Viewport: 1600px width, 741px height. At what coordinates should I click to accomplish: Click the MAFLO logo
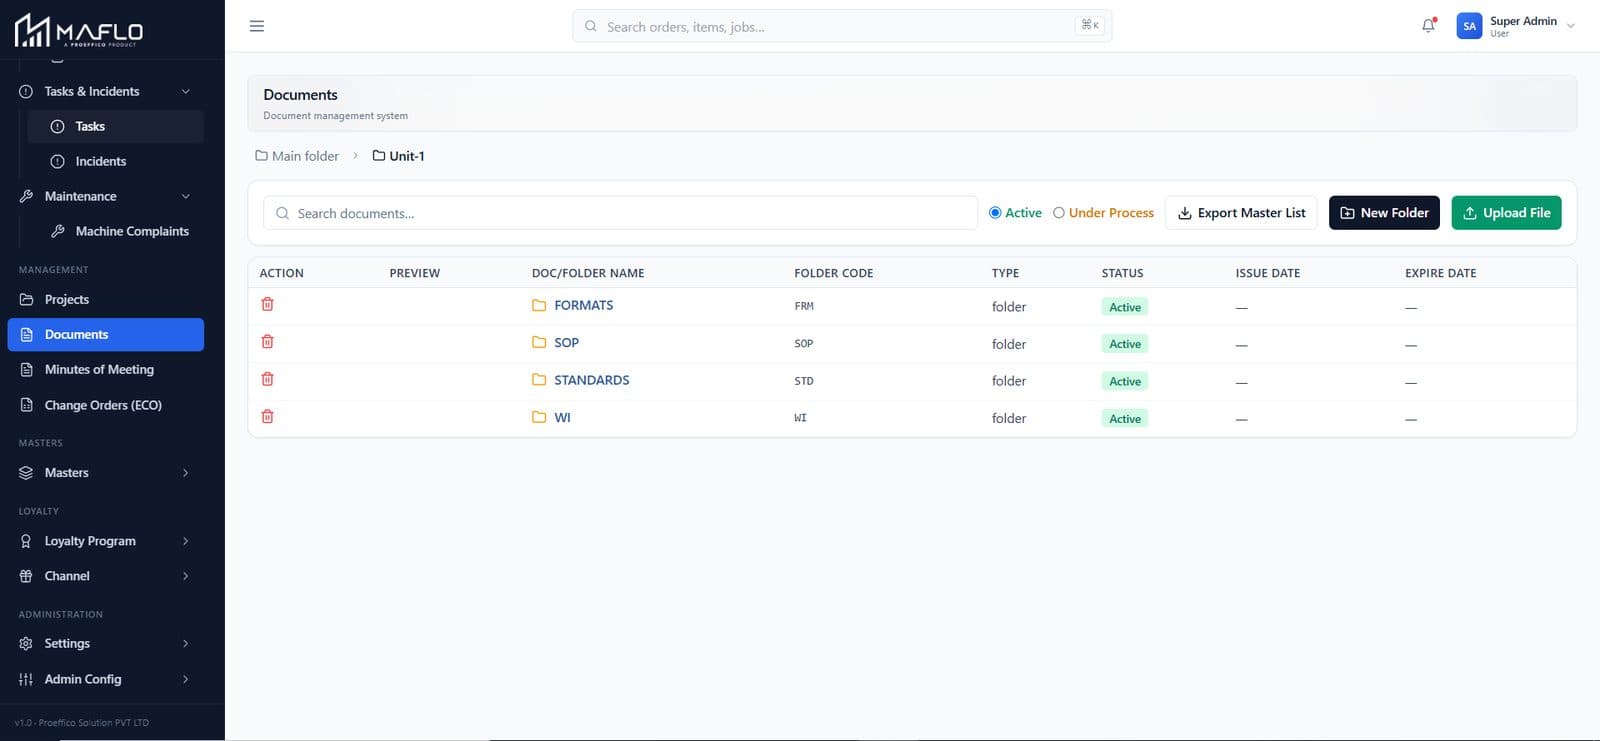(79, 31)
